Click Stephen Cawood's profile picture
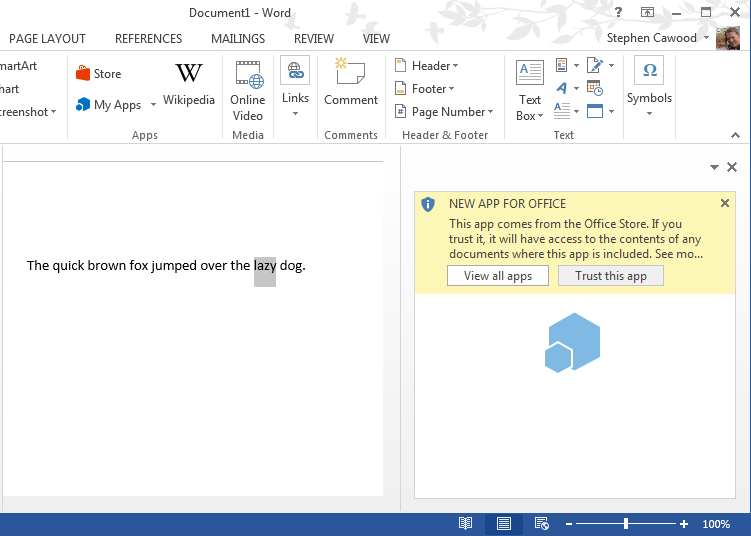The height and width of the screenshot is (536, 751). (x=727, y=38)
